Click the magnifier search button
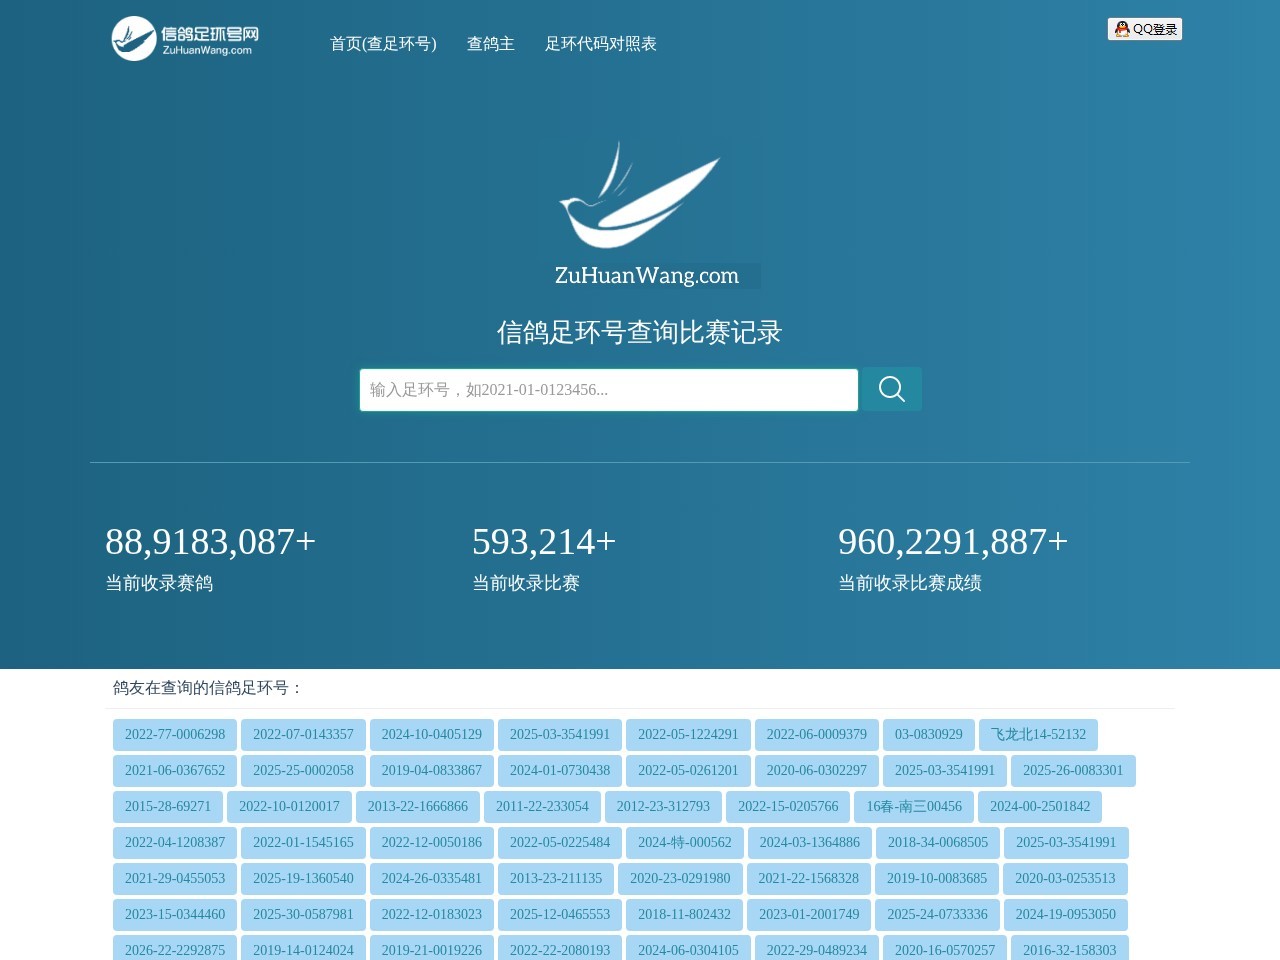 [892, 389]
